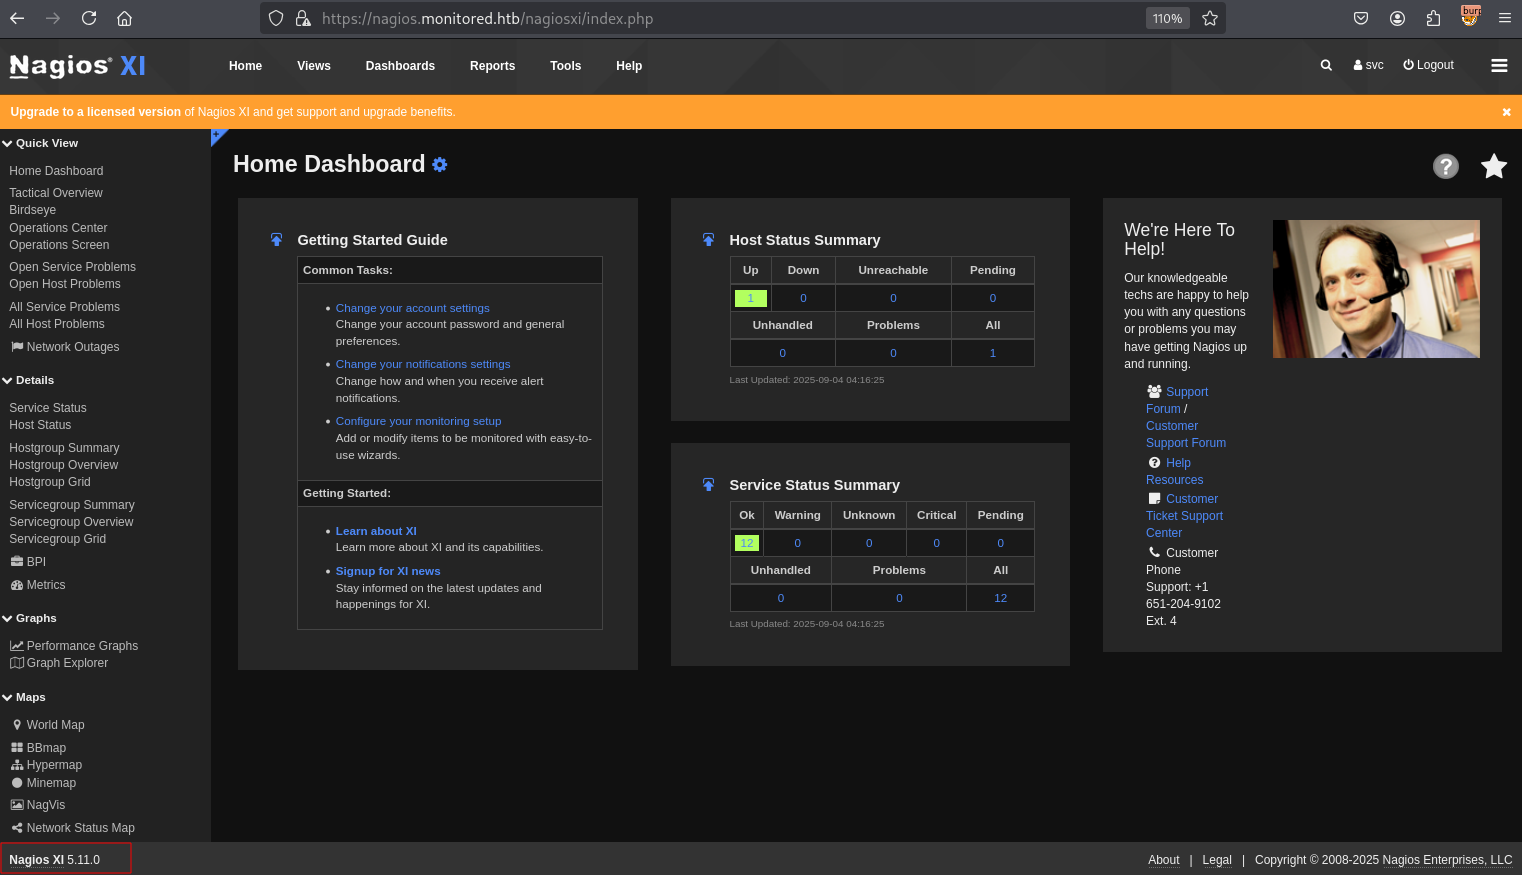Open the Tools menu
1522x875 pixels.
[565, 66]
